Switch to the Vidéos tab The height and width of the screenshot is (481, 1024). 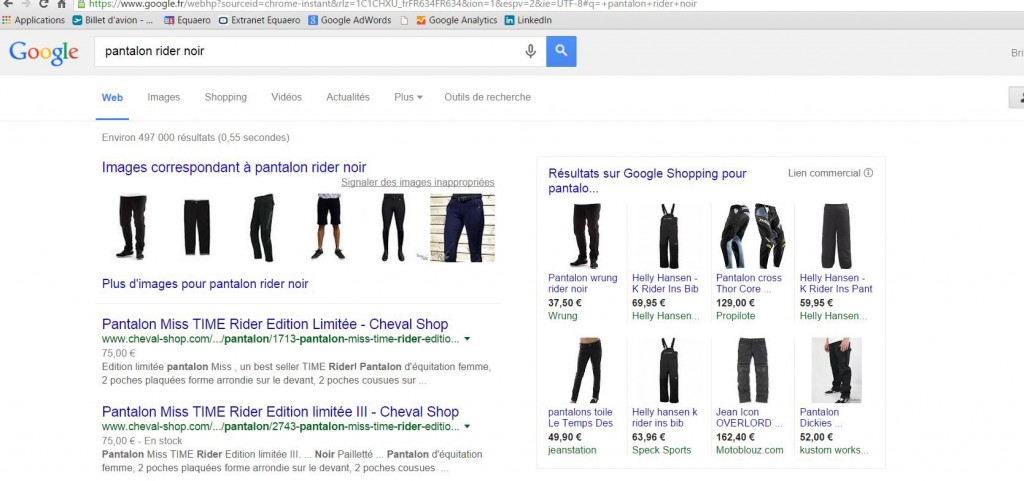click(x=286, y=97)
